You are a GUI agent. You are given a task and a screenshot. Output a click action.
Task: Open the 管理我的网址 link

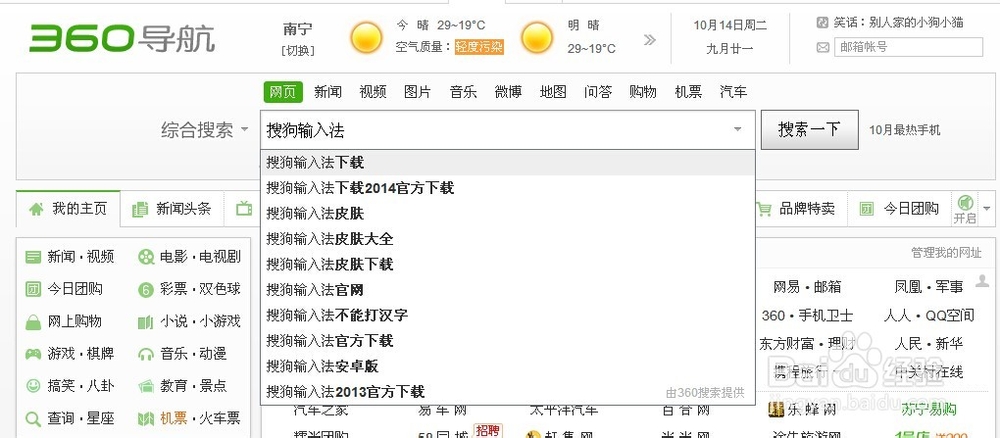coord(946,253)
